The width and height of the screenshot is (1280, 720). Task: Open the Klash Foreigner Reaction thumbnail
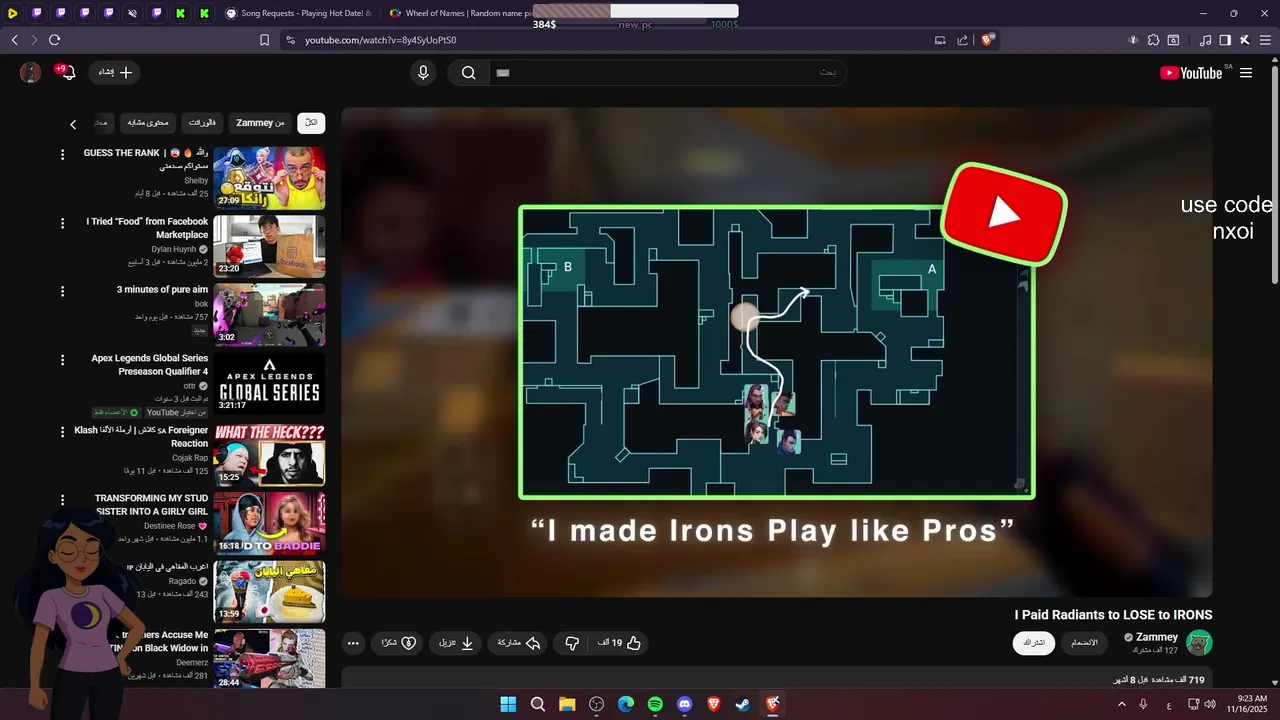pos(269,455)
